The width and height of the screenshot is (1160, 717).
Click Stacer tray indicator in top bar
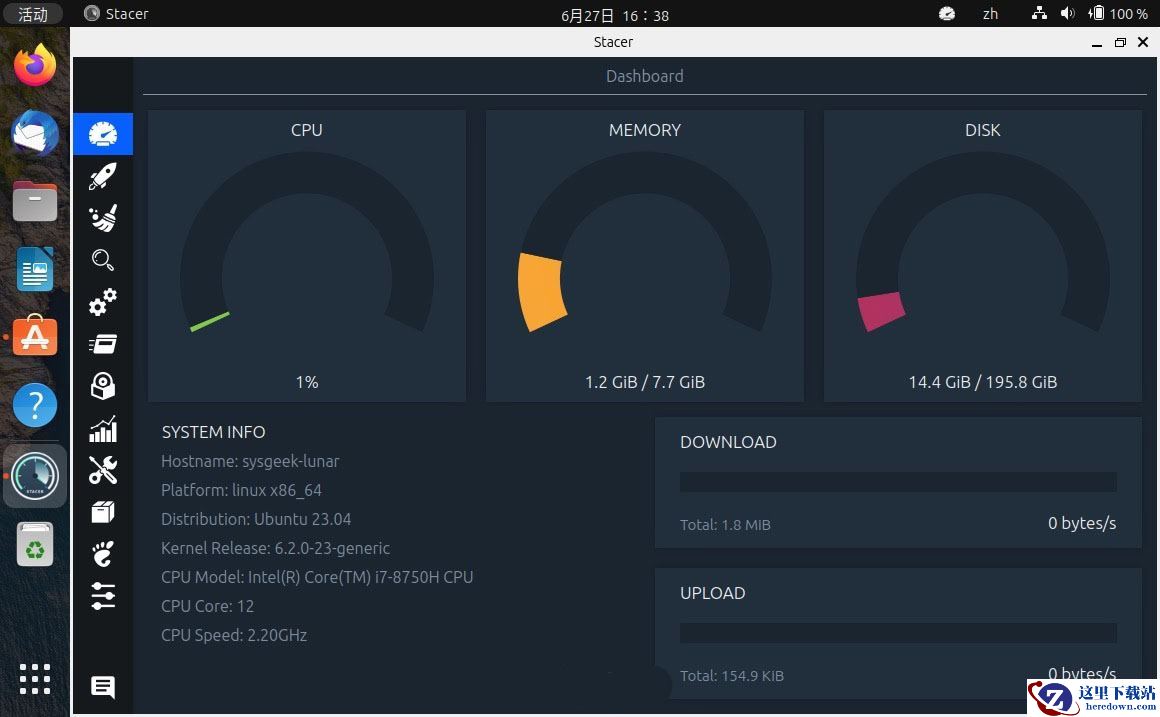click(947, 13)
